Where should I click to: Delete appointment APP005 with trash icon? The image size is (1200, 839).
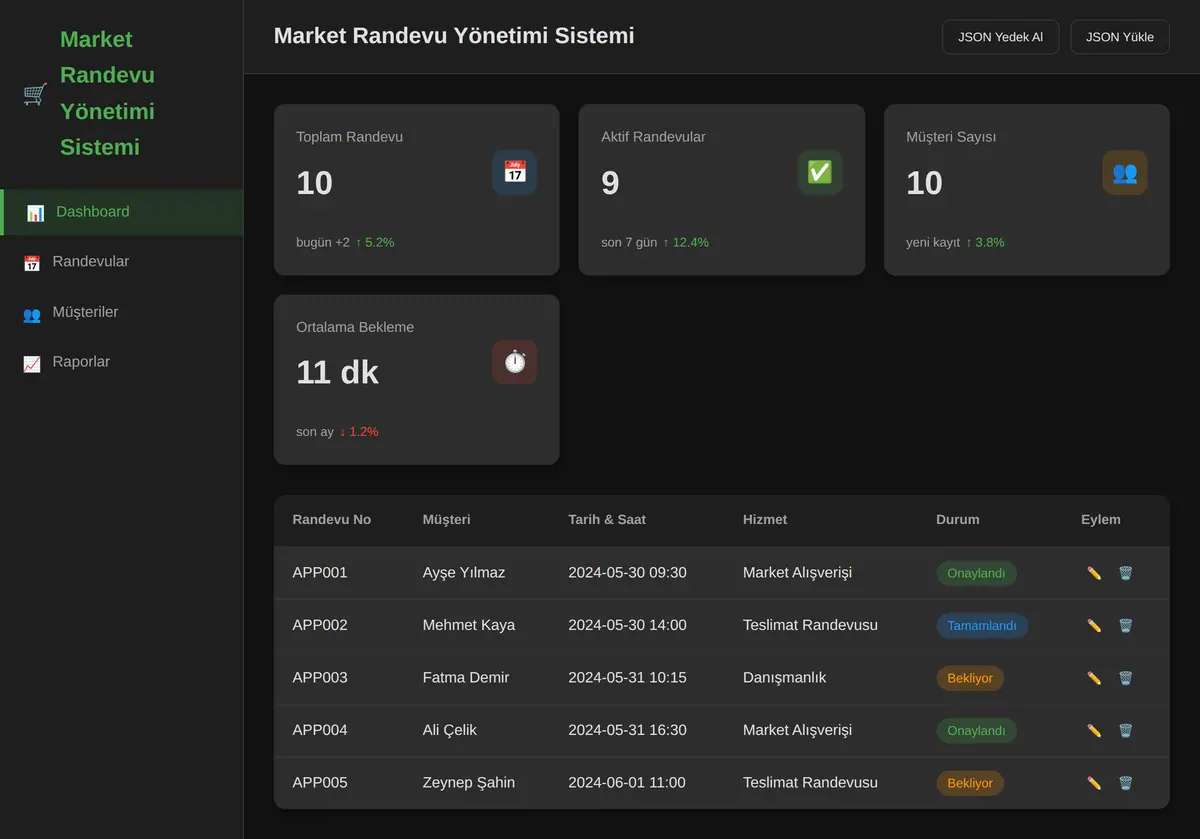point(1125,783)
